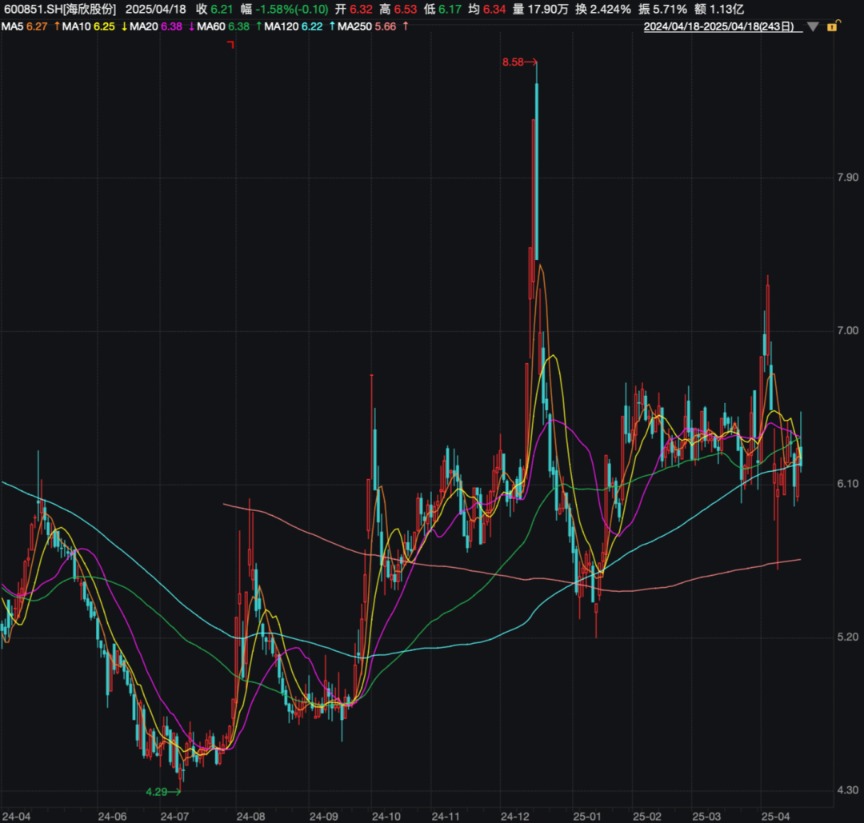Click the small red corner marker near 24-08
This screenshot has width=864, height=823.
pyautogui.click(x=231, y=44)
